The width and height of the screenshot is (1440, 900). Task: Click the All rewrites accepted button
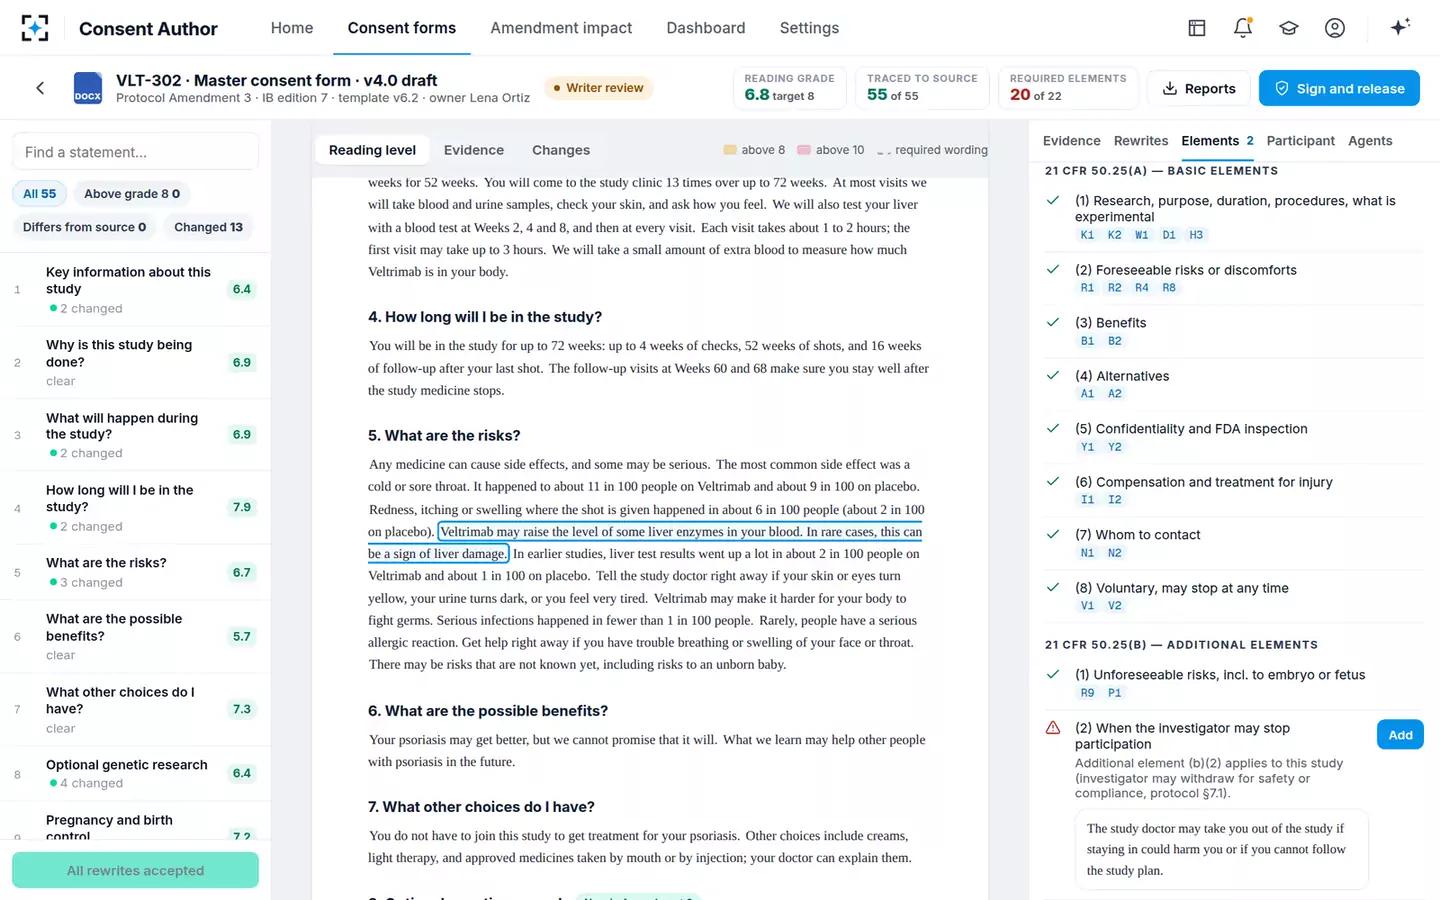coord(135,870)
